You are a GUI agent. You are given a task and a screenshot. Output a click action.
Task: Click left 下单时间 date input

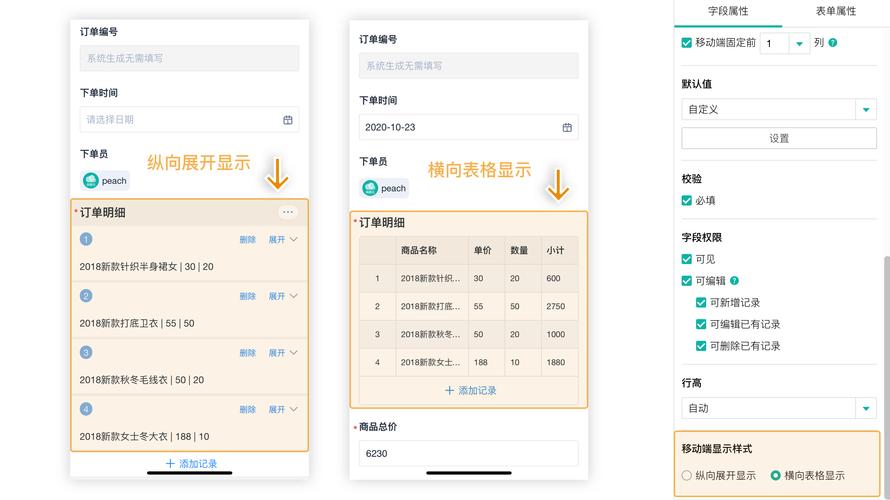pos(189,120)
